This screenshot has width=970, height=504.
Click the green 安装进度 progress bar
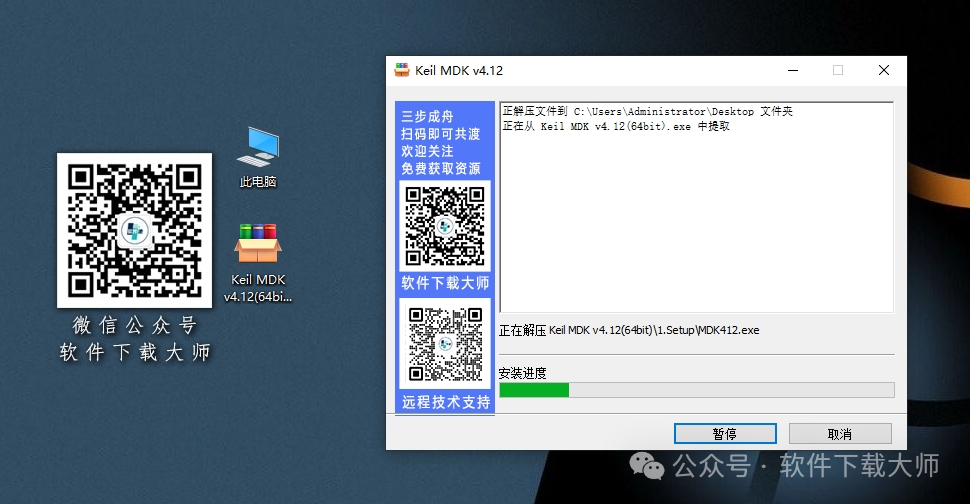[x=697, y=390]
